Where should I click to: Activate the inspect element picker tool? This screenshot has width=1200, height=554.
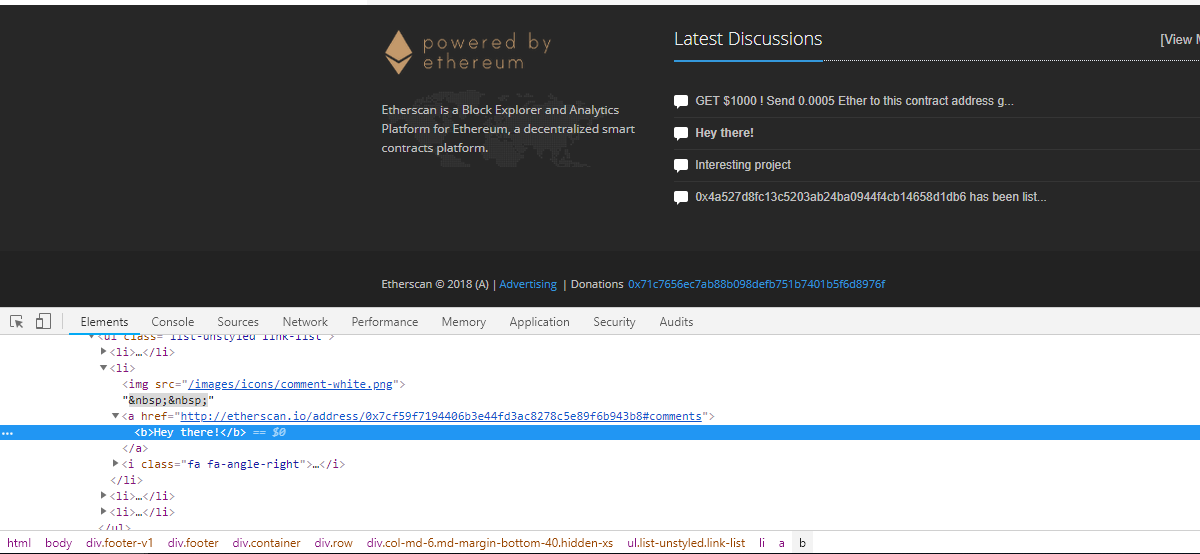point(17,321)
